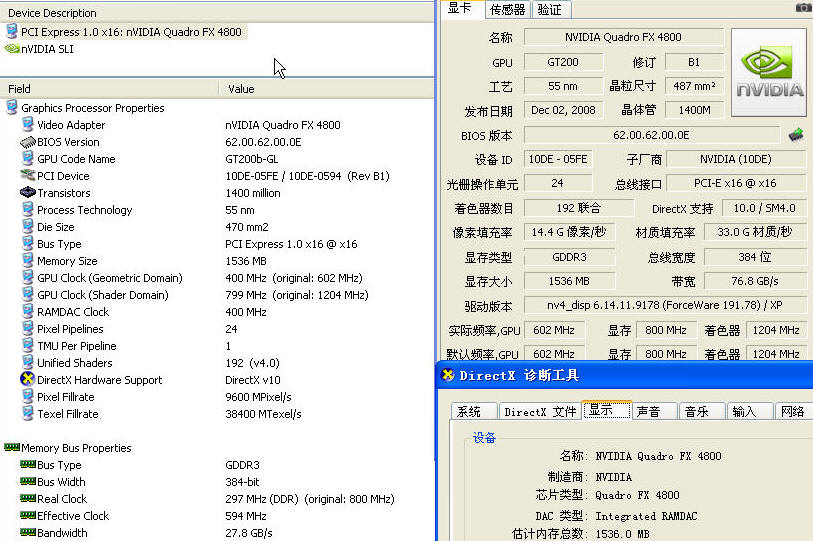Select the 显示 tab in DirectX tool

pyautogui.click(x=606, y=410)
